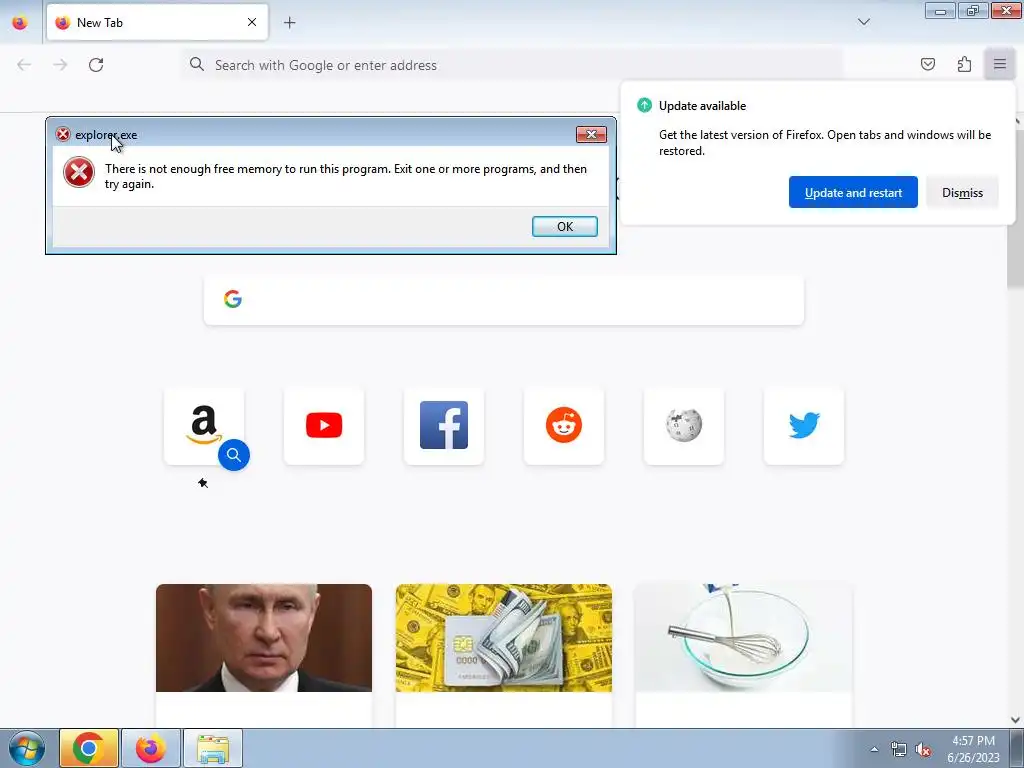The height and width of the screenshot is (768, 1024).
Task: Click the pinned marker under Amazon tile
Action: [203, 483]
